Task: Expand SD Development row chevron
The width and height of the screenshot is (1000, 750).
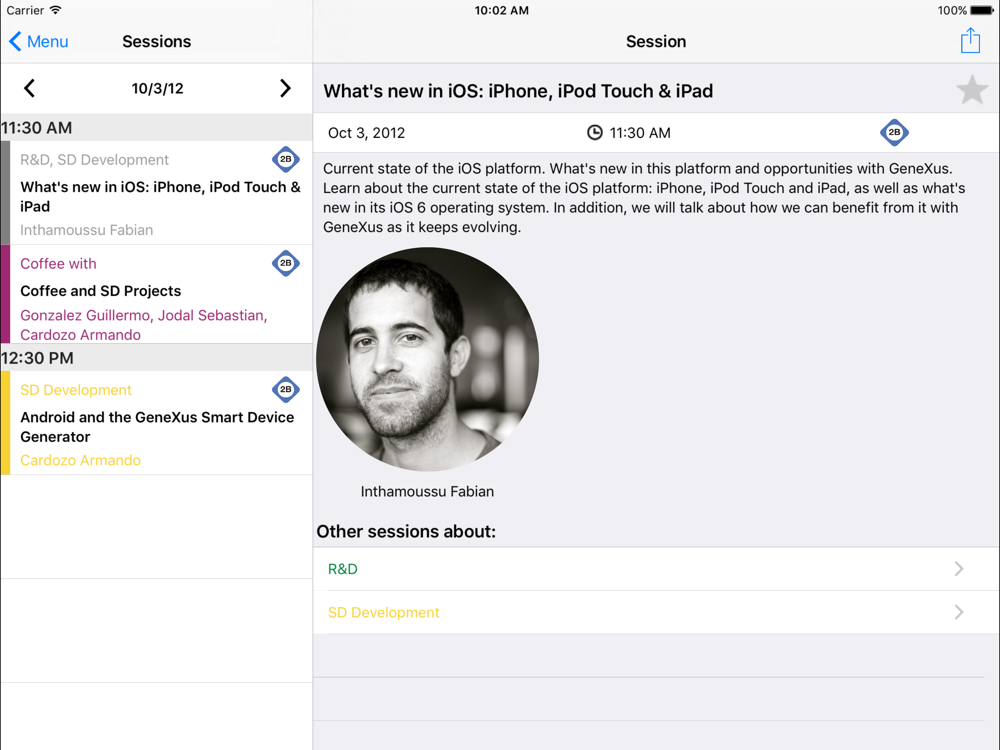Action: 959,612
